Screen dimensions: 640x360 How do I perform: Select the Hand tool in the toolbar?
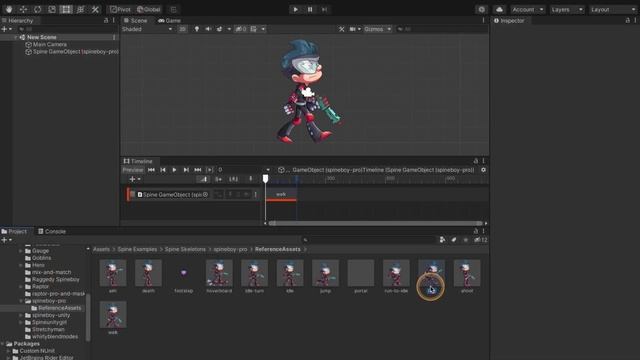point(9,9)
